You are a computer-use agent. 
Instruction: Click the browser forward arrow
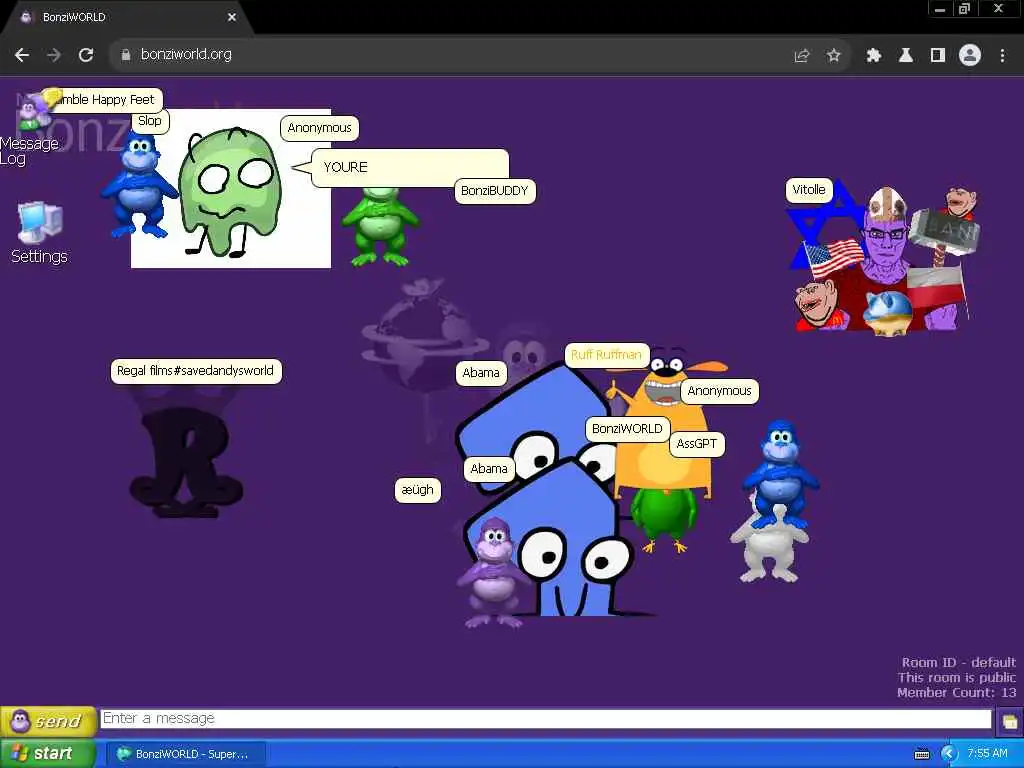pyautogui.click(x=54, y=55)
